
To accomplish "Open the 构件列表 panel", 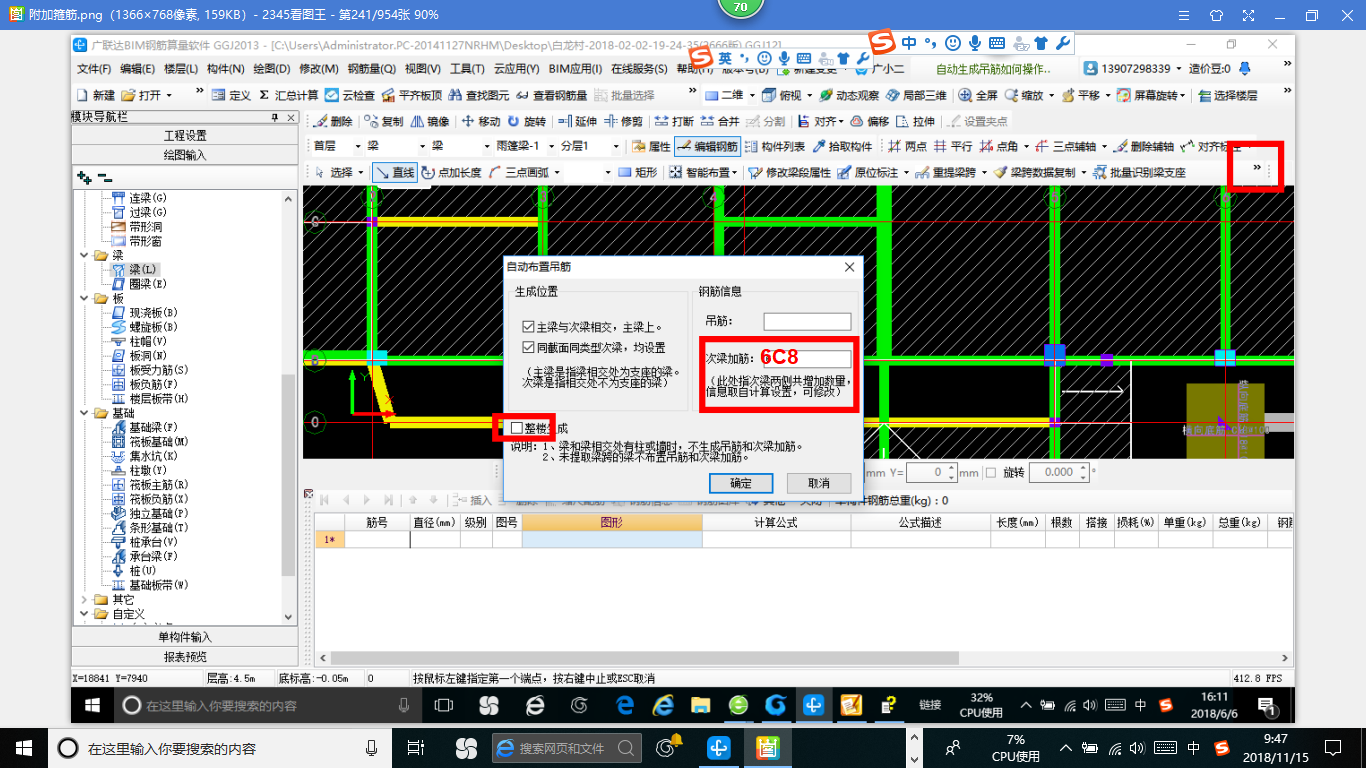I will (775, 146).
